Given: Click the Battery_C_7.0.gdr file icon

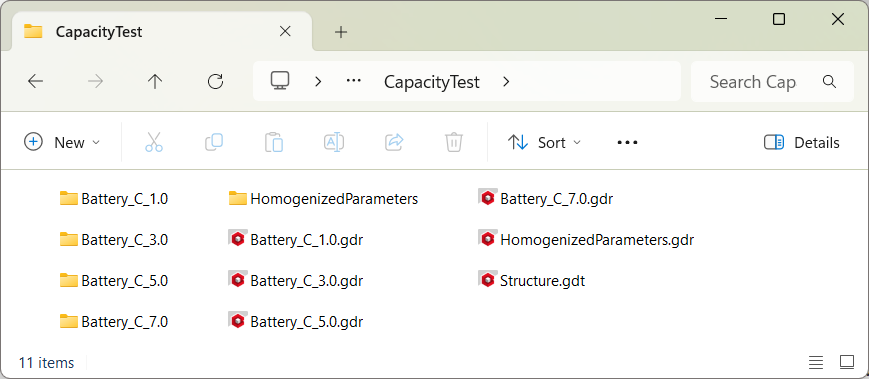Looking at the screenshot, I should click(x=487, y=197).
